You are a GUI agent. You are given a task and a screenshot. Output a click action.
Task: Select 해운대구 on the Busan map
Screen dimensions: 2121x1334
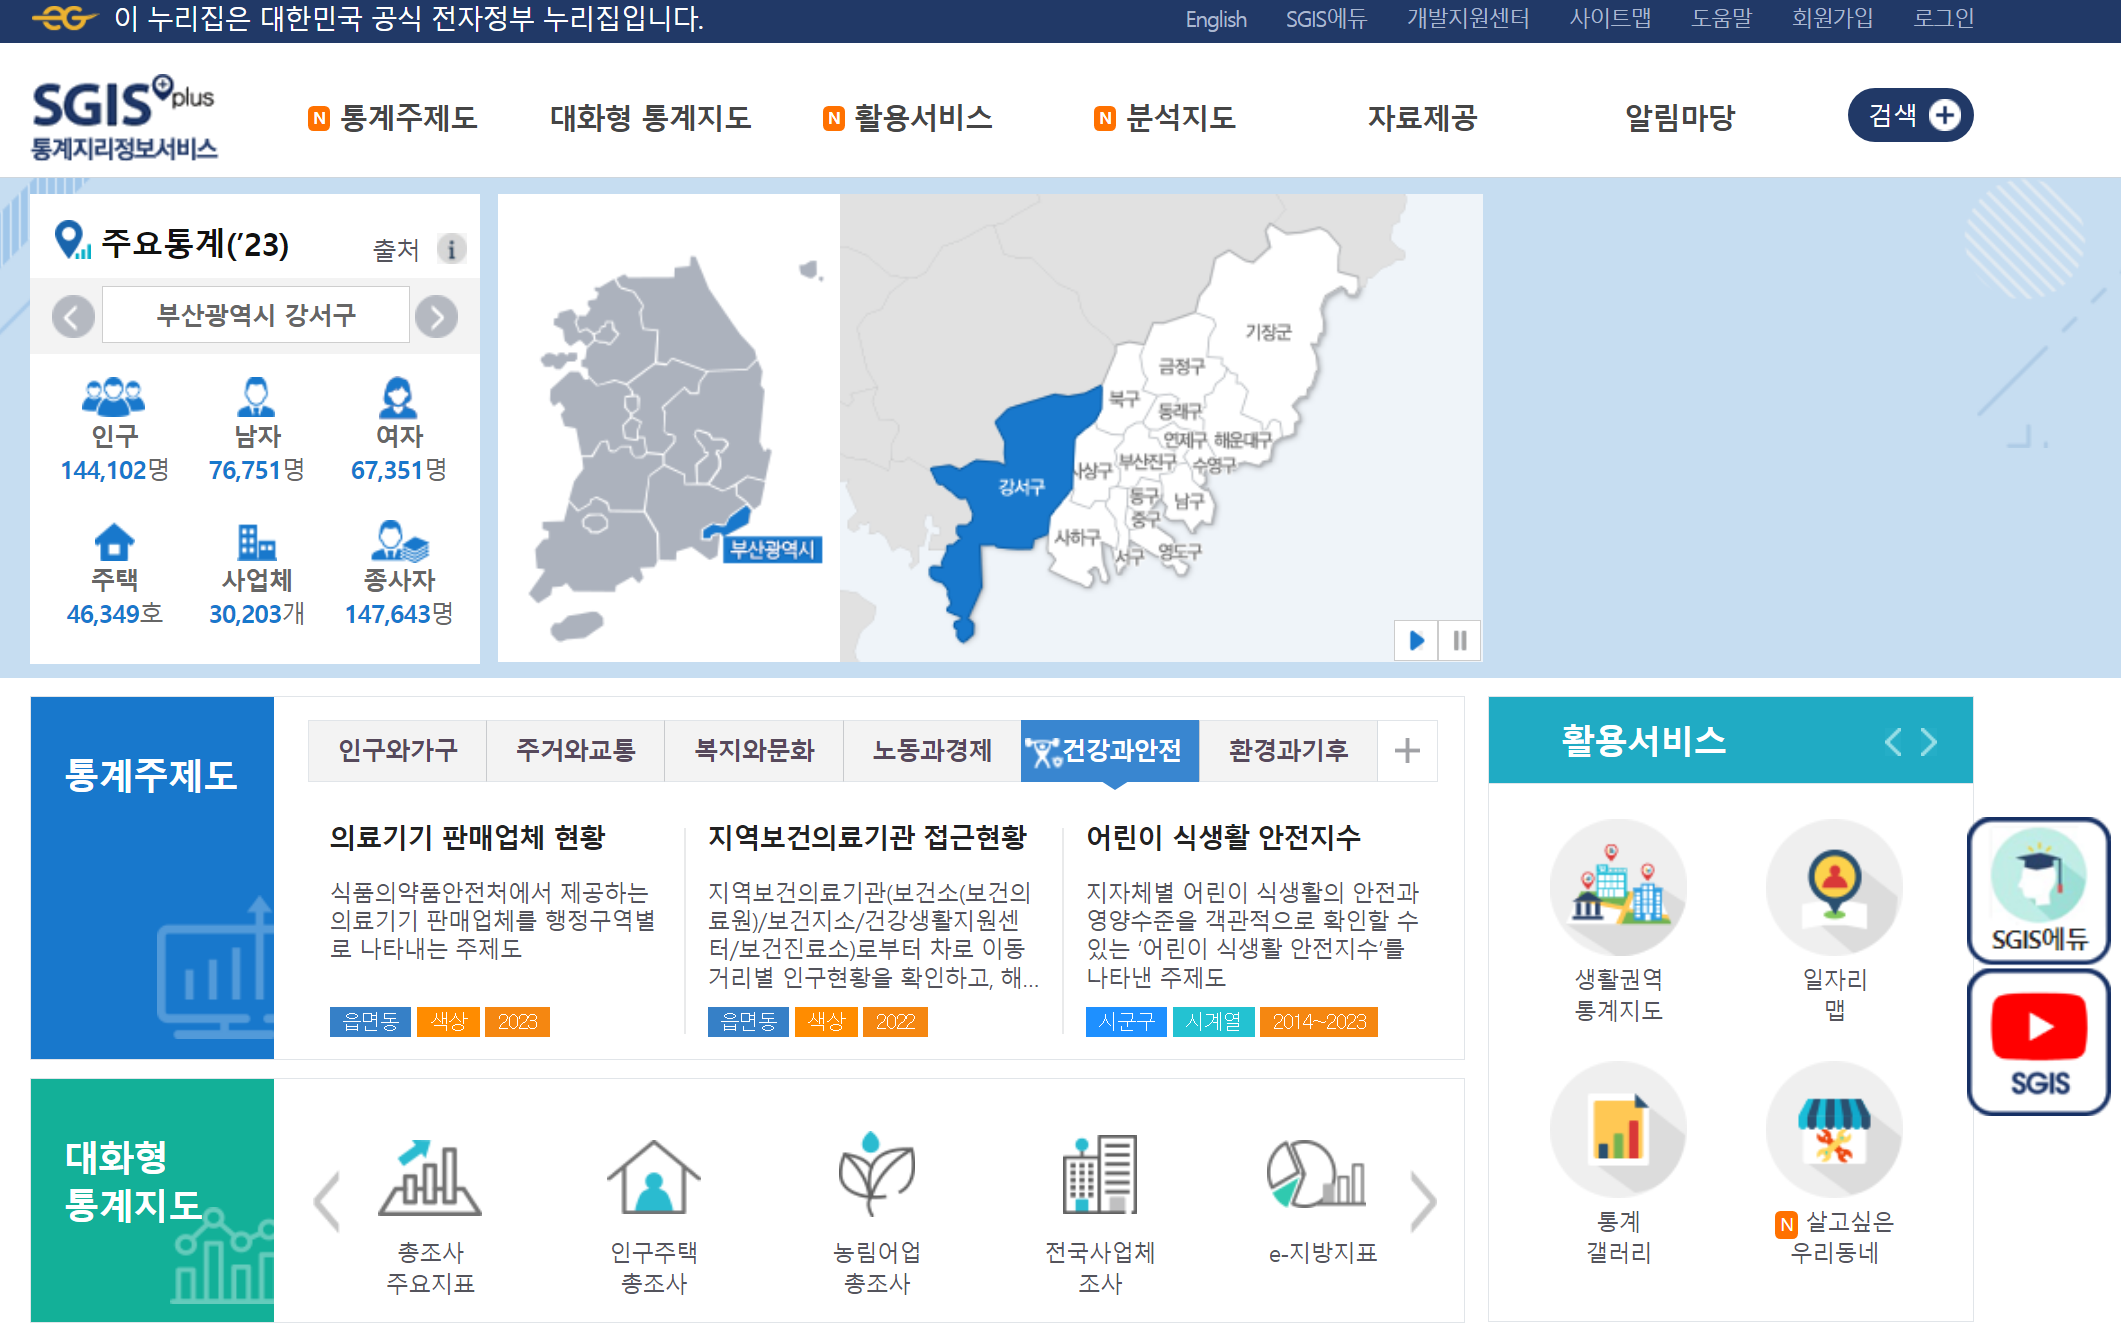[1243, 440]
